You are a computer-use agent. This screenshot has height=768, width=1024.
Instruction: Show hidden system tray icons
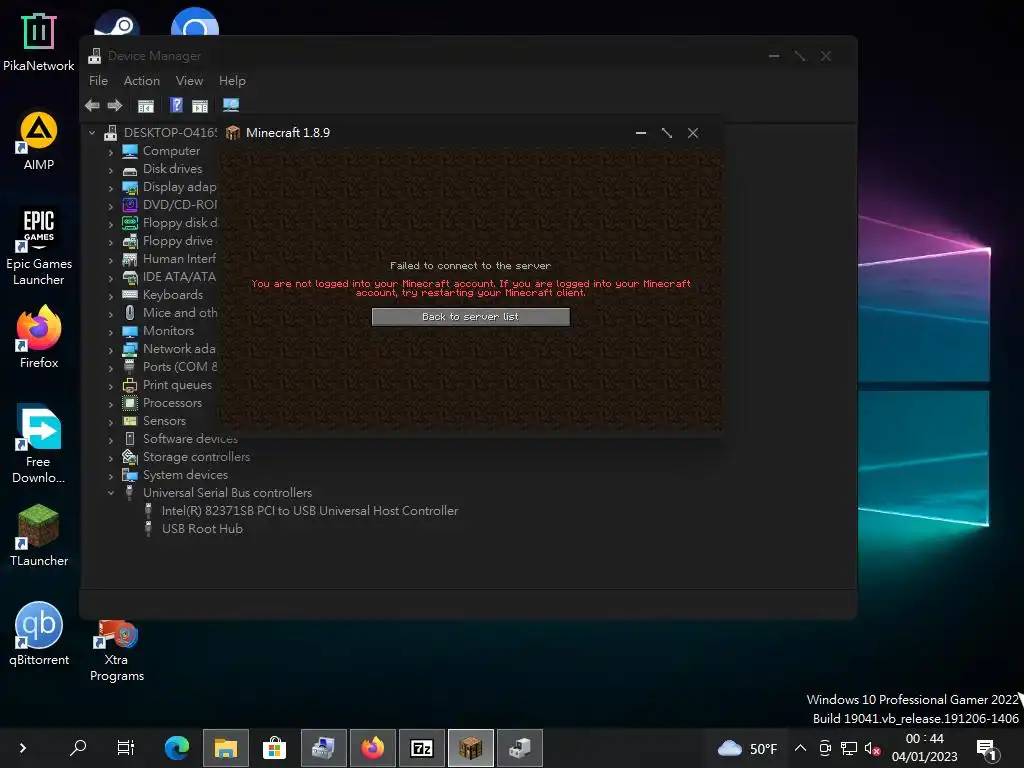[800, 748]
